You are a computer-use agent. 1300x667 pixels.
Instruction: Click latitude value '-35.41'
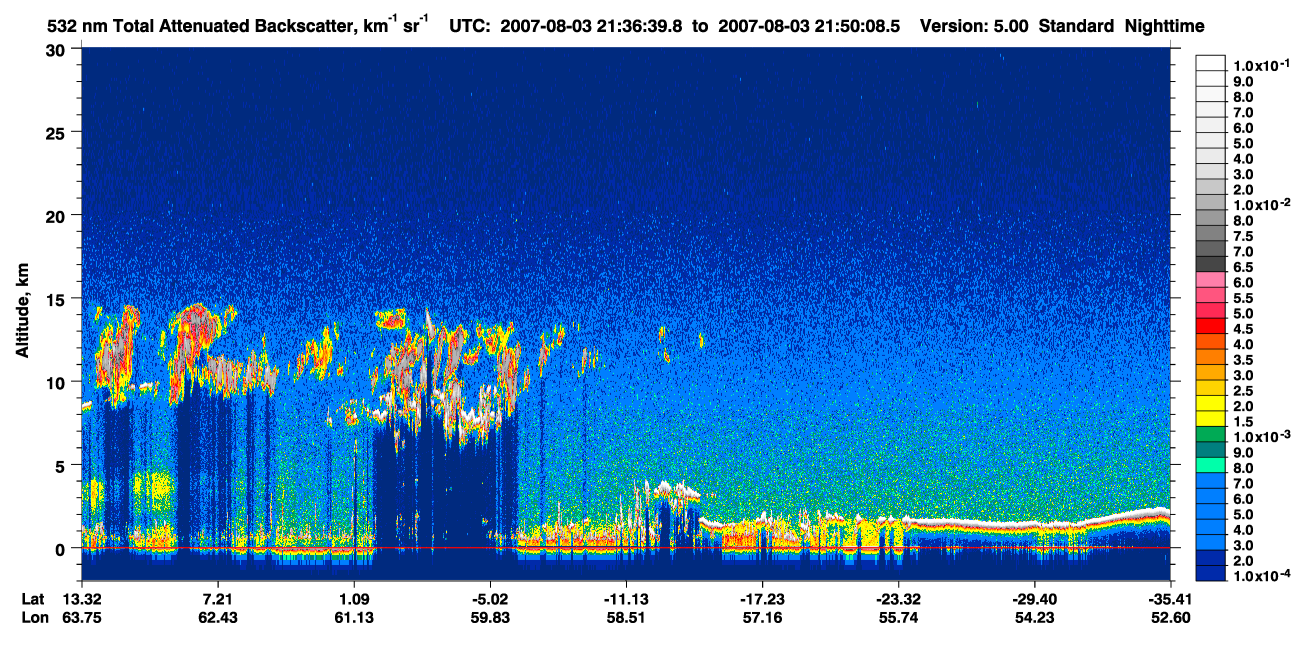point(1169,599)
